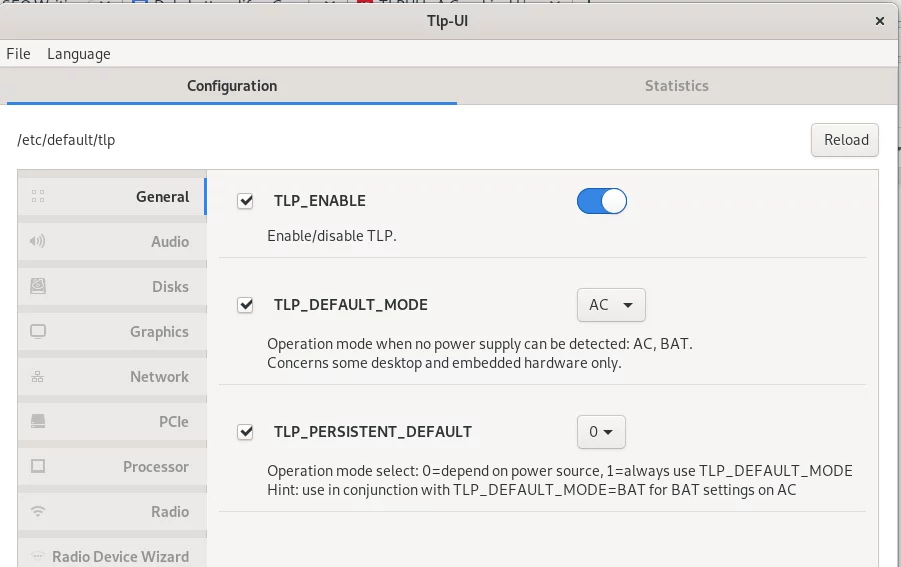
Task: Click the PCIe card icon in sidebar
Action: [x=38, y=421]
